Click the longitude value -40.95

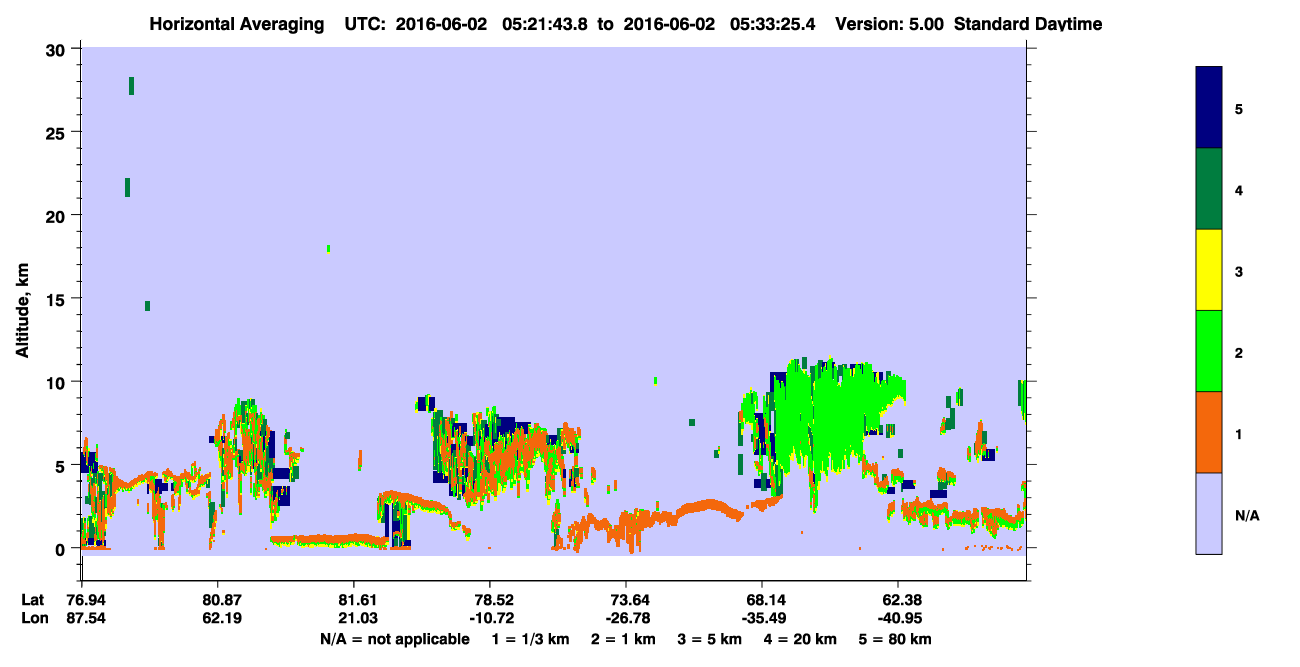899,618
